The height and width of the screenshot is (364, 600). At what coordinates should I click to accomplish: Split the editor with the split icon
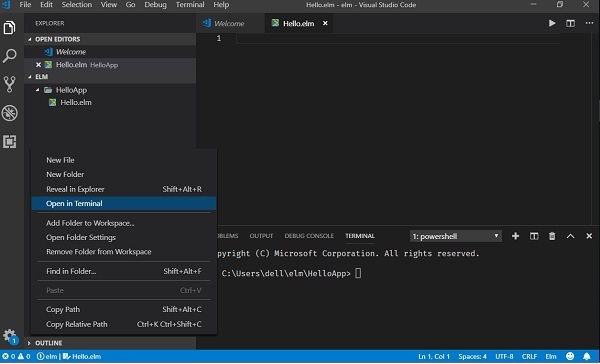570,23
